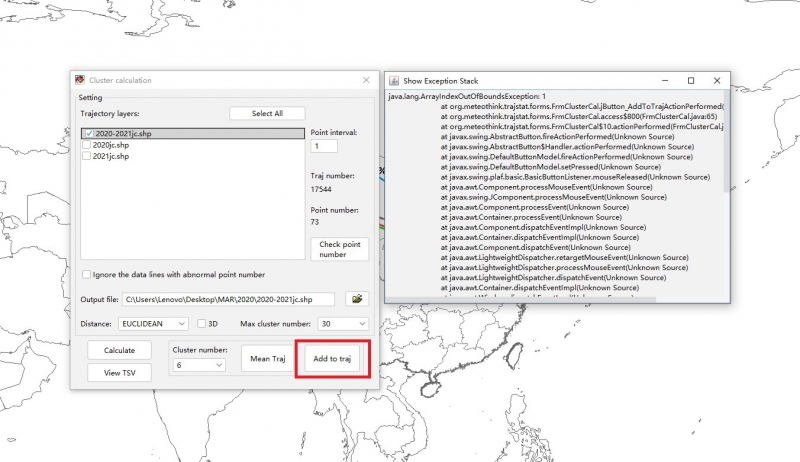
Task: Check the 2020jc.shp trajectory layer
Action: (x=87, y=145)
